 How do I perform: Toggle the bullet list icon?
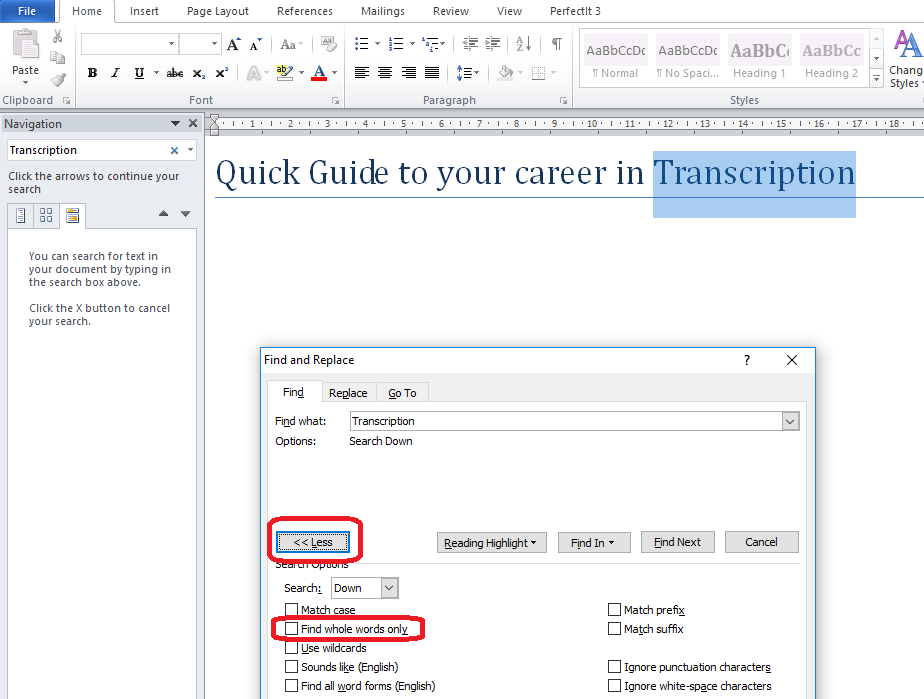(x=362, y=44)
